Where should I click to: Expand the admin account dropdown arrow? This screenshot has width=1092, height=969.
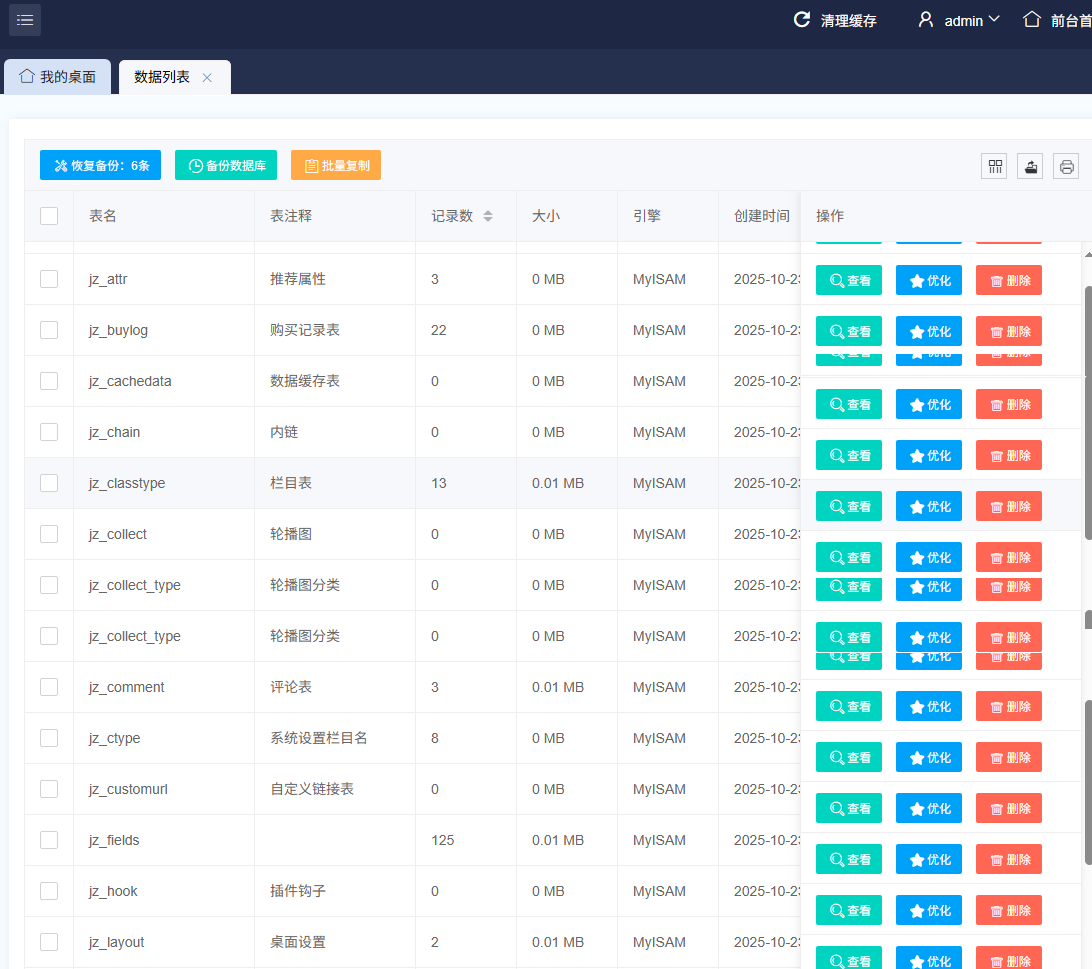[994, 20]
